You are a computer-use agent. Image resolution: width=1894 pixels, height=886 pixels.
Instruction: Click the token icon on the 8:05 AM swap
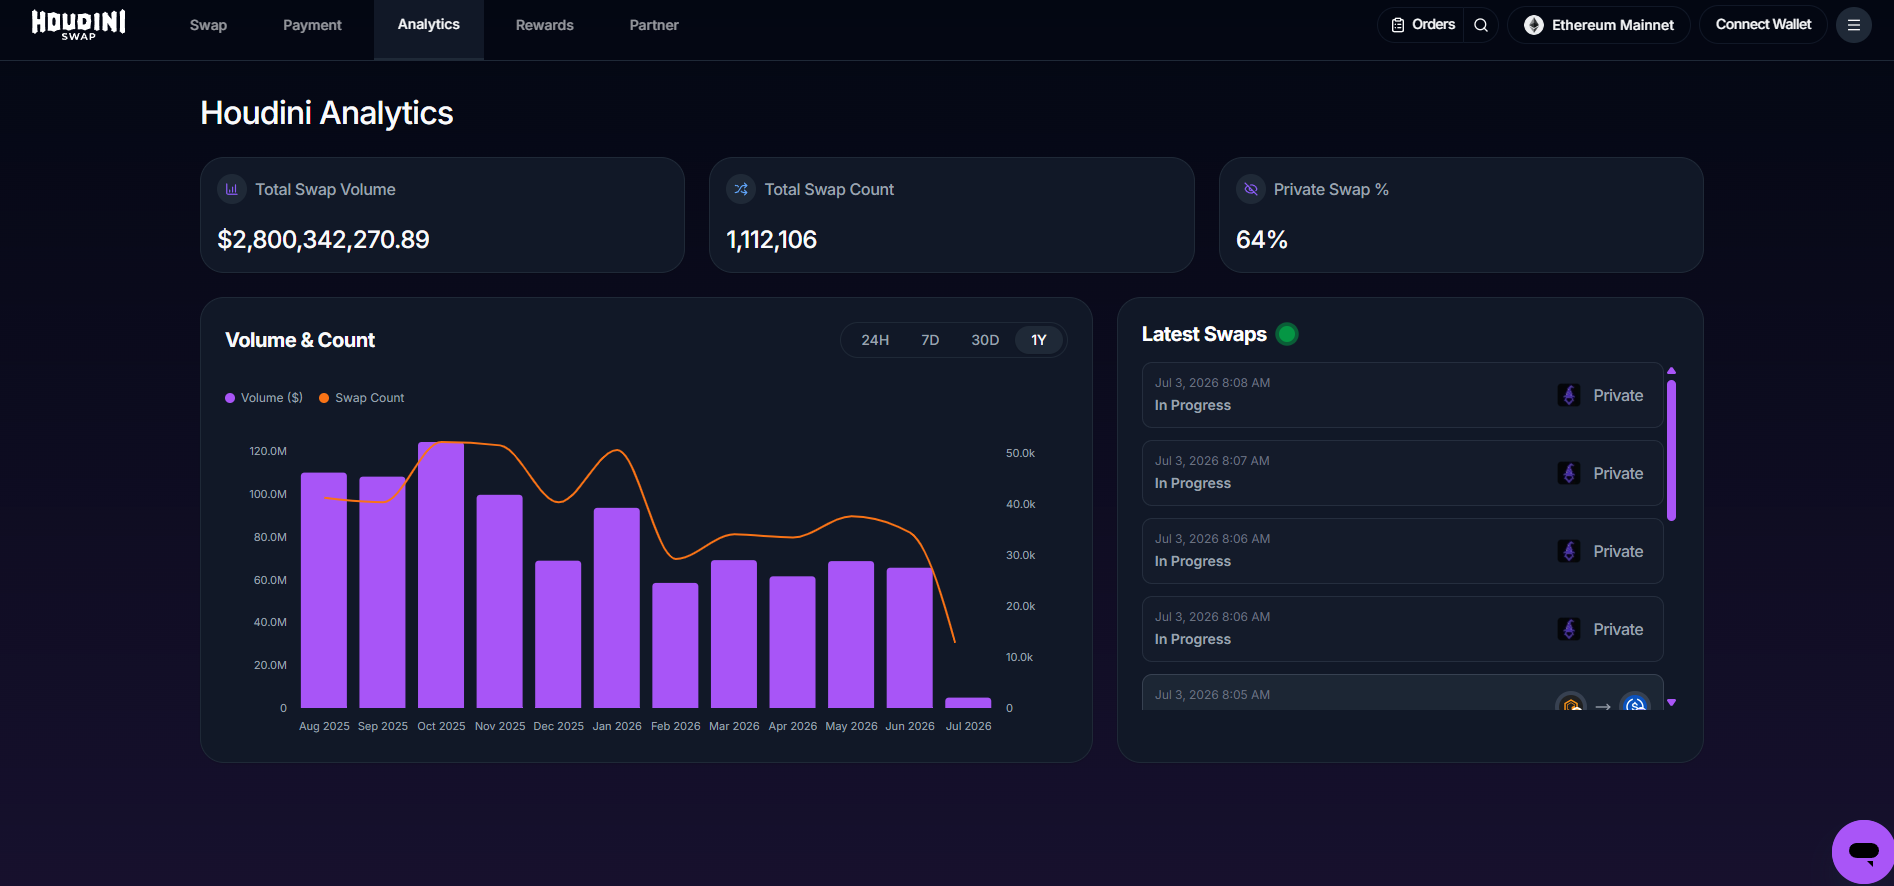1571,703
